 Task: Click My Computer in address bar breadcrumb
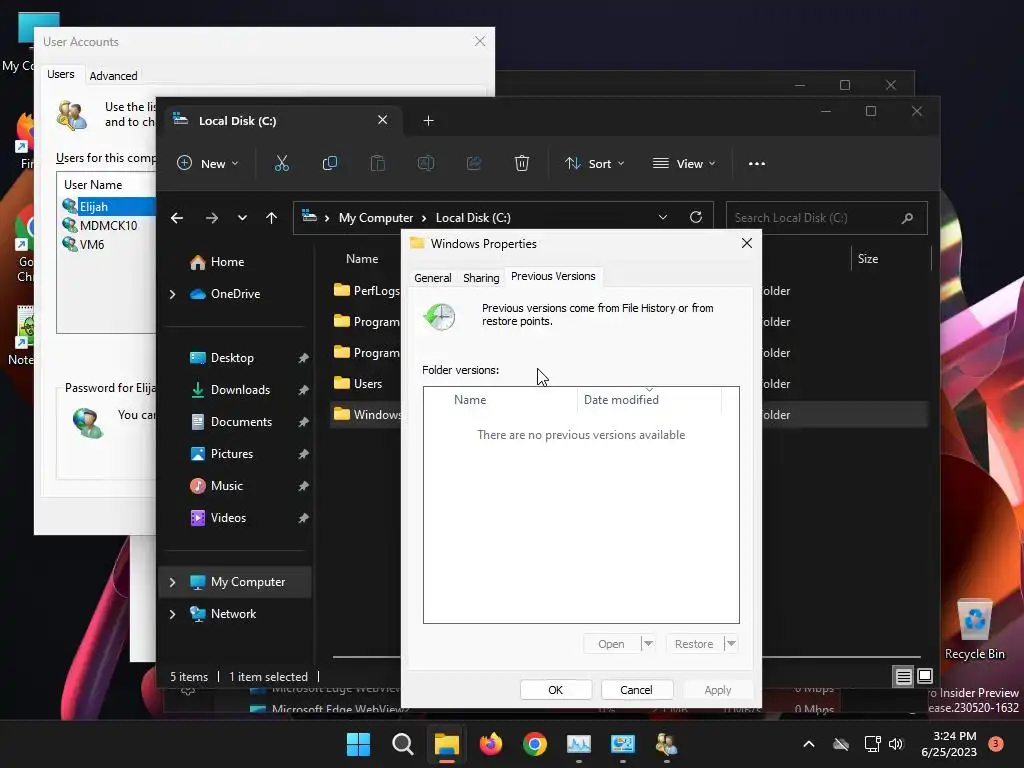point(376,217)
